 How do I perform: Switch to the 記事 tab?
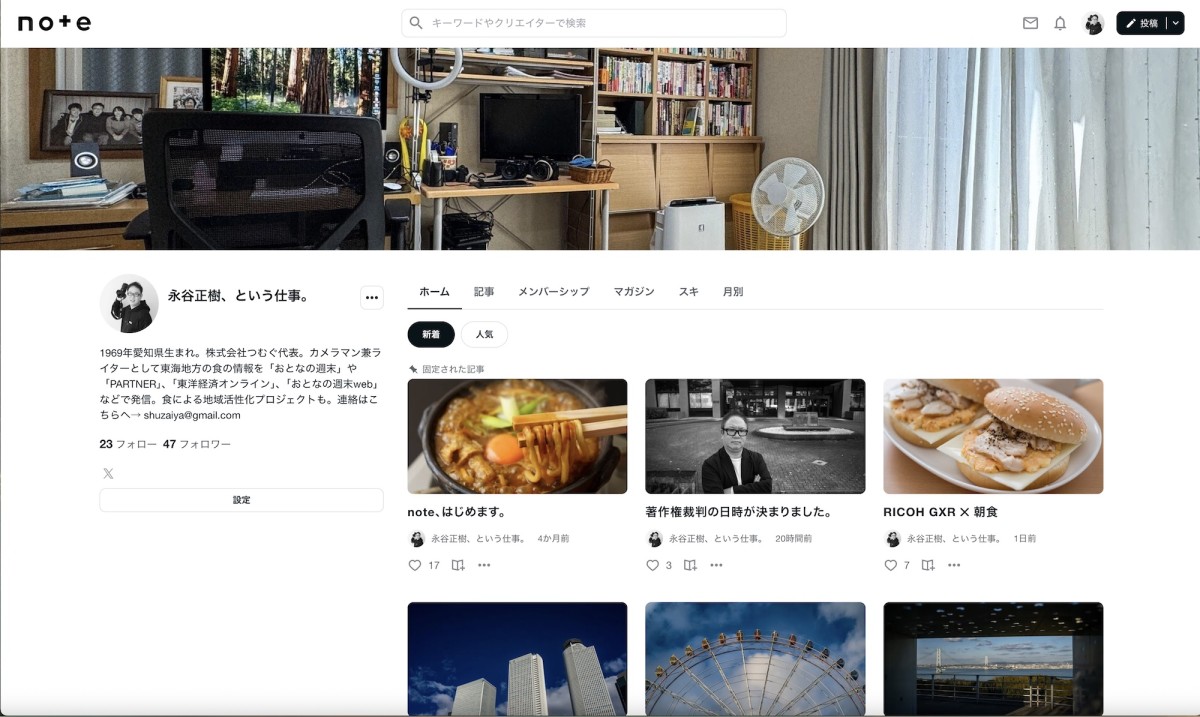pos(483,291)
